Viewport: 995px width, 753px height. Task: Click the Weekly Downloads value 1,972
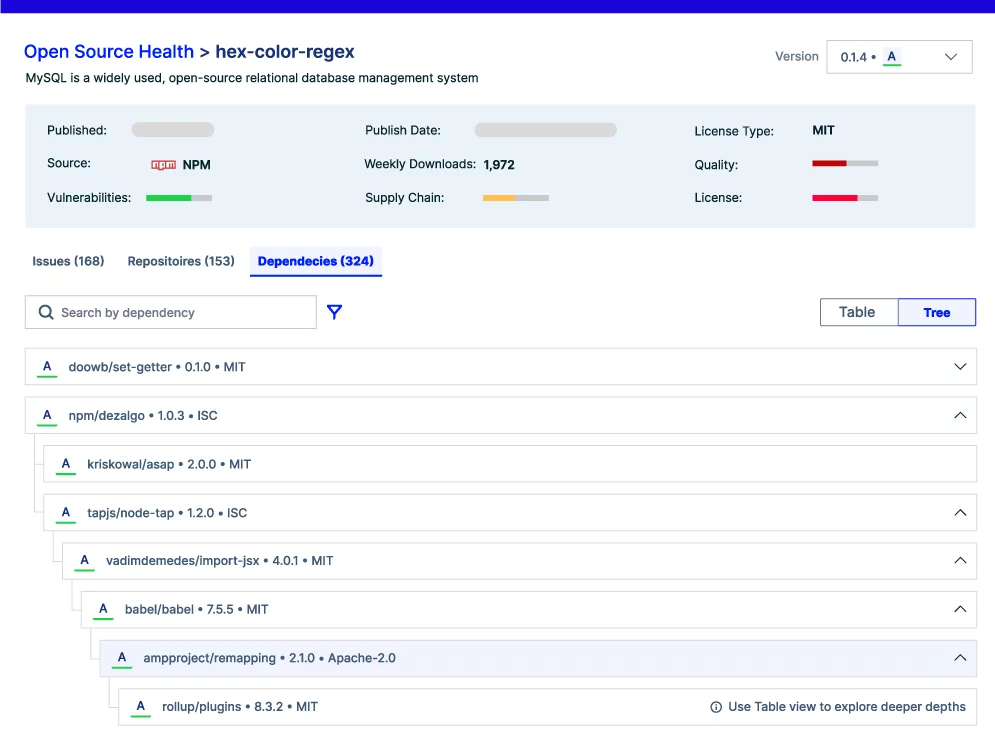(x=499, y=165)
